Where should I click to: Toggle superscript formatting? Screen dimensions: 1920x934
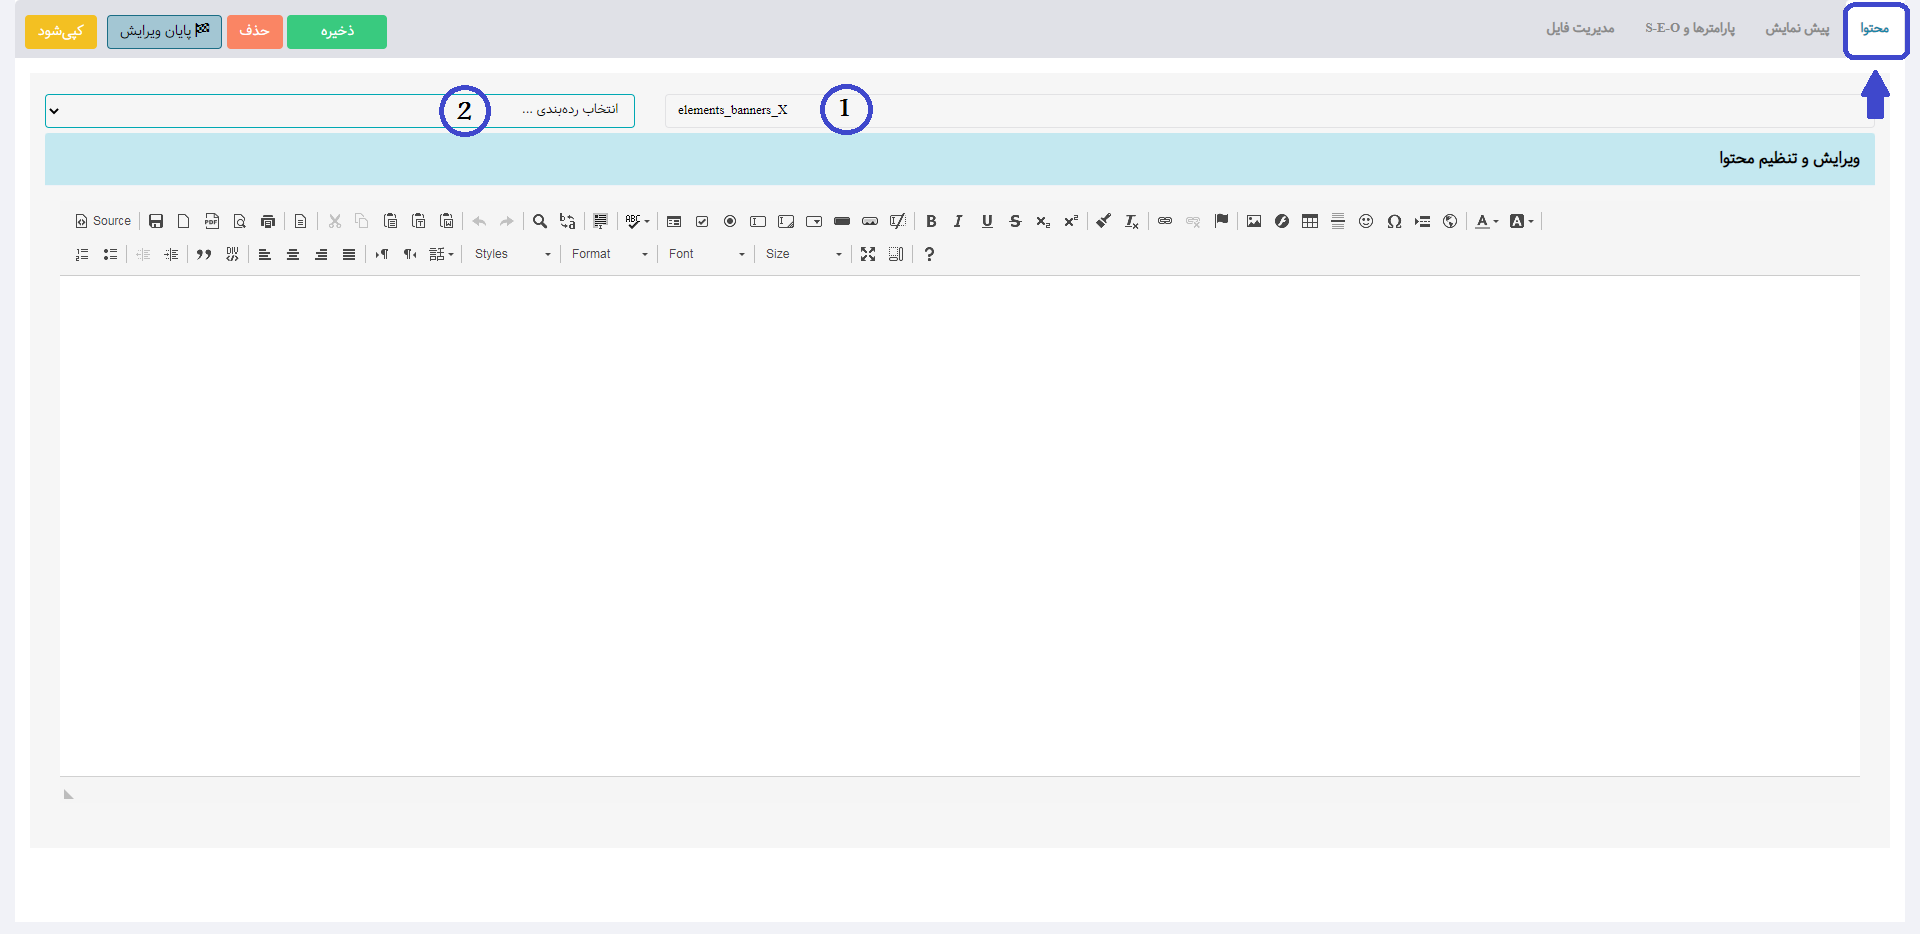tap(1071, 221)
